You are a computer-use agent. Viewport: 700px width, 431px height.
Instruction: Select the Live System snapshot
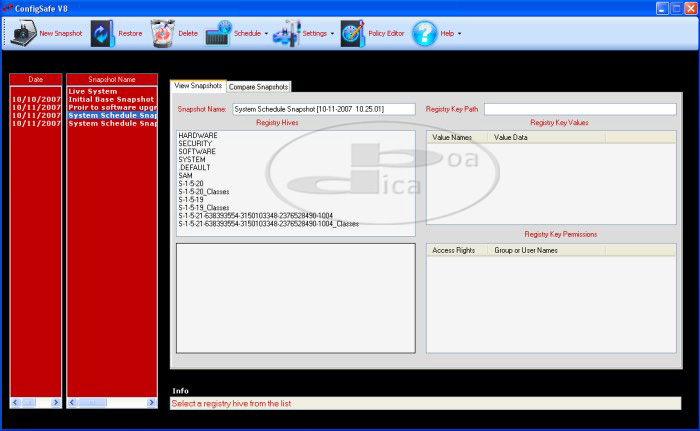(93, 92)
